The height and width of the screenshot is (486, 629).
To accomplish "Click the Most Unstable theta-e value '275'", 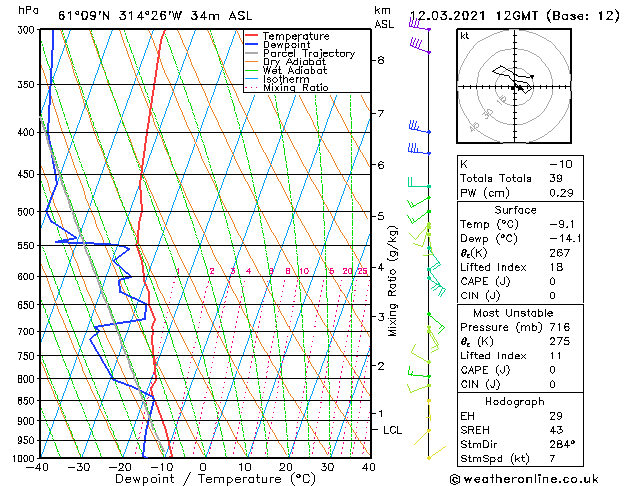I will point(560,341).
